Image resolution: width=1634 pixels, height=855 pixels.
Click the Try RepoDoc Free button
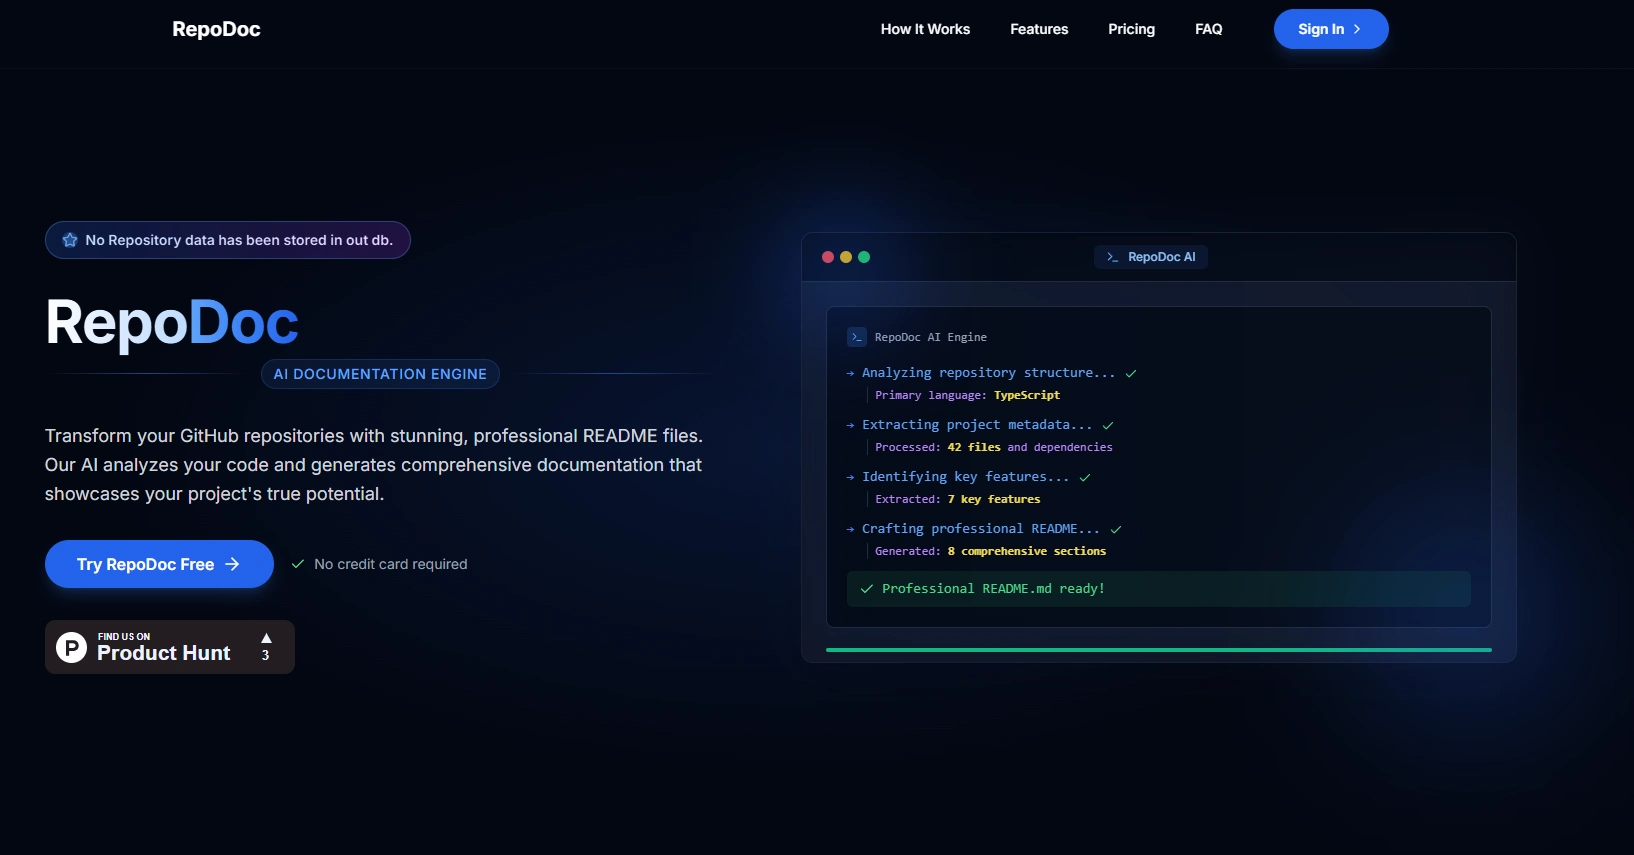click(x=159, y=564)
